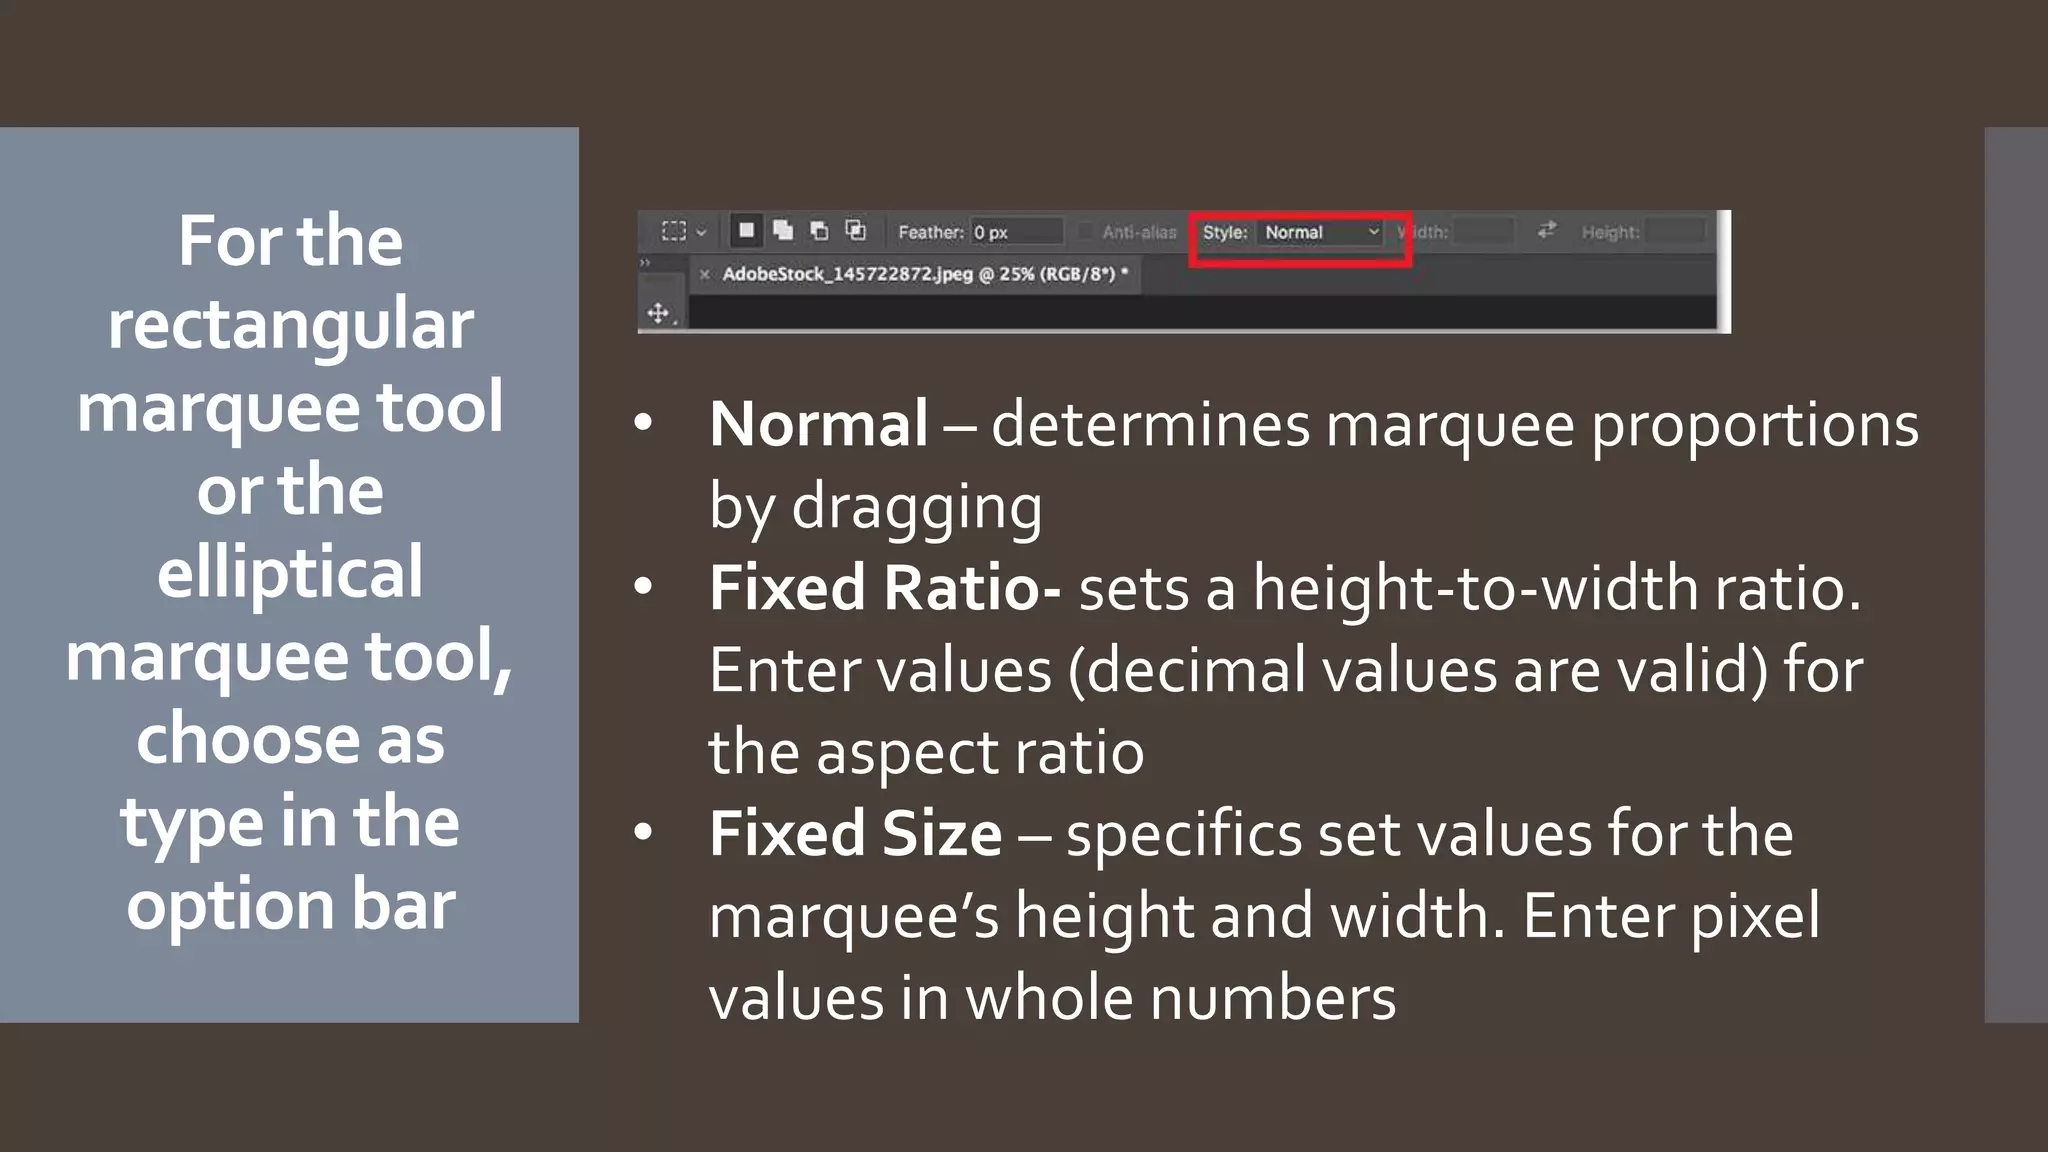Expand the toolbar with double-arrow icon
Screen dimensions: 2048x1152
point(645,262)
